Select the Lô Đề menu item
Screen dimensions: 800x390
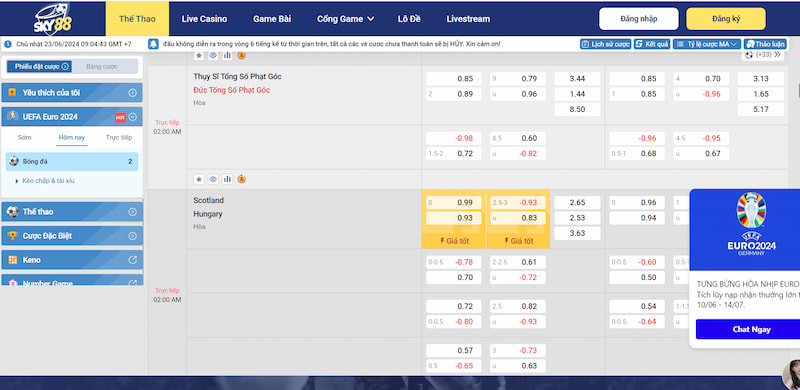(x=409, y=19)
